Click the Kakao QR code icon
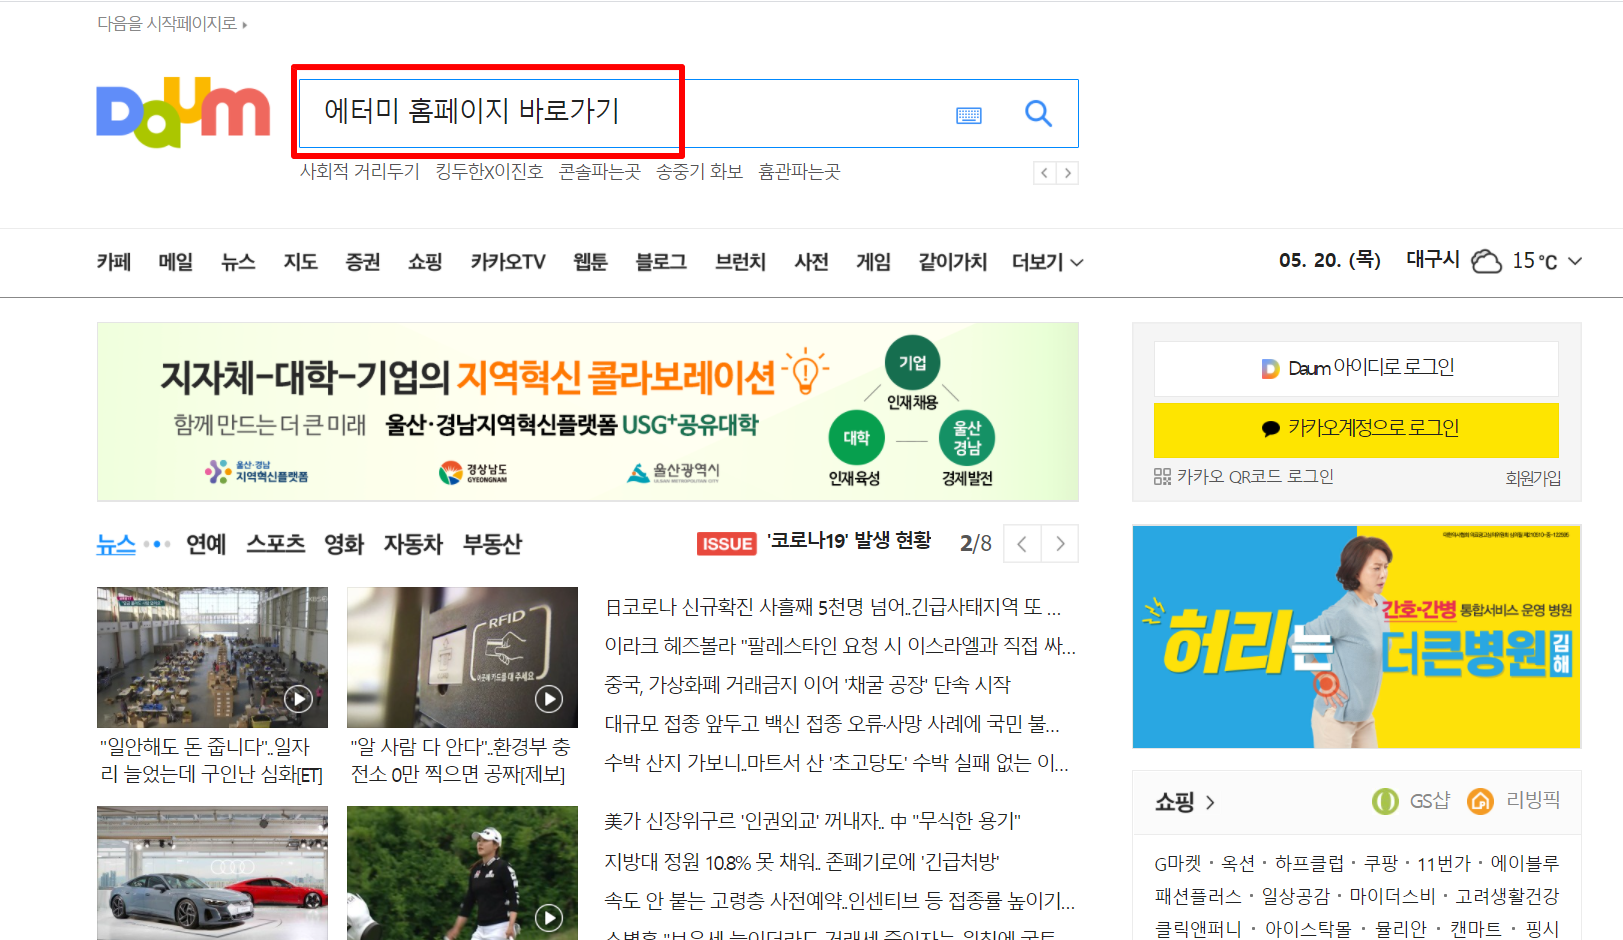 [x=1162, y=477]
